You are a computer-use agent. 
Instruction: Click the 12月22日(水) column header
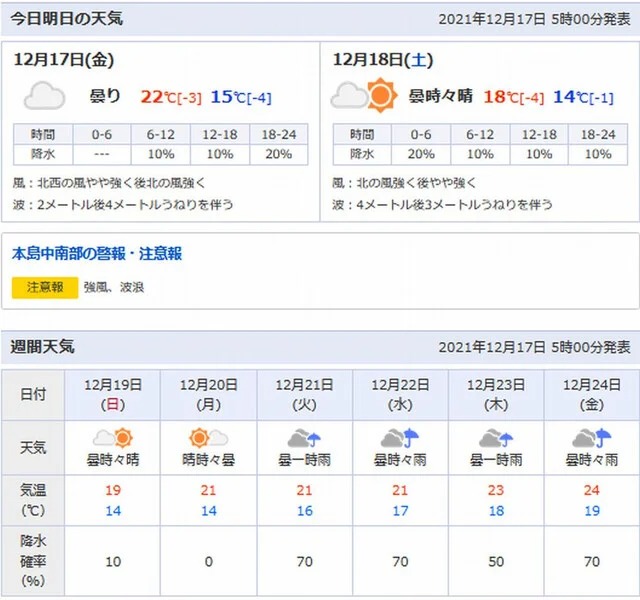point(400,395)
